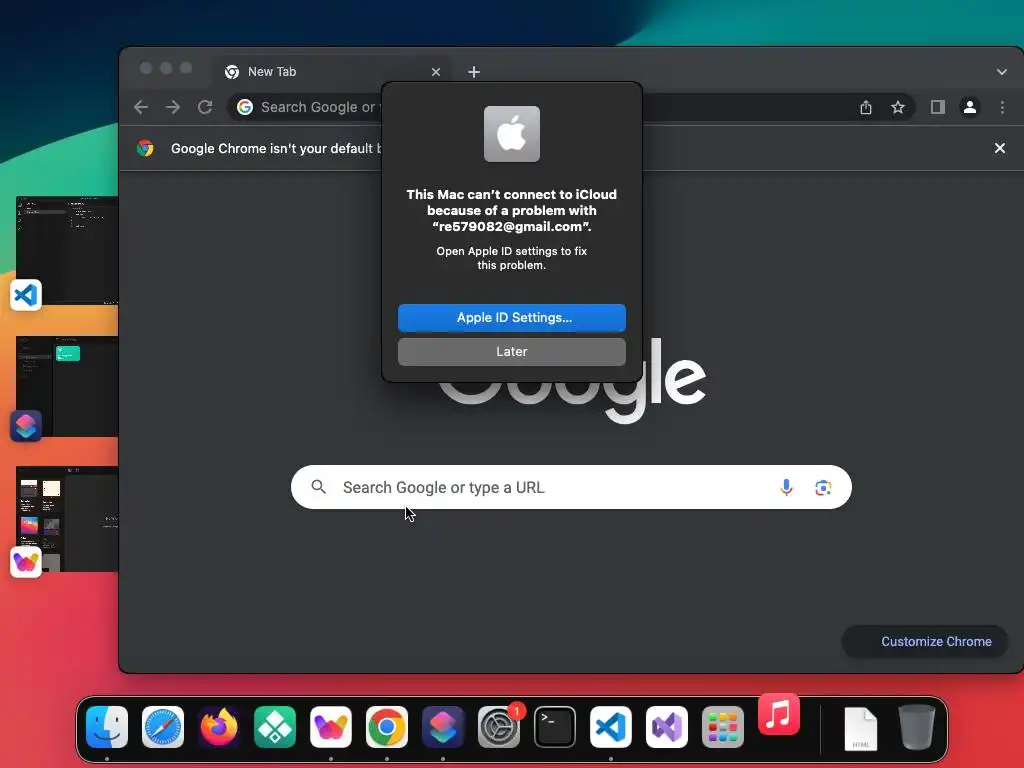Dismiss the default browser notification bar
The image size is (1024, 768).
[1000, 148]
